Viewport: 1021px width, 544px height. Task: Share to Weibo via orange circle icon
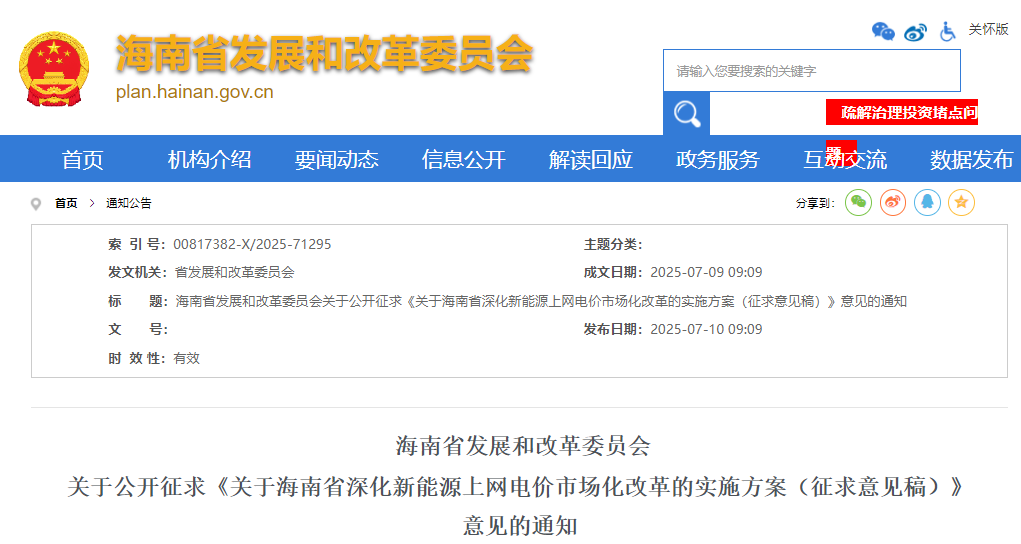[x=893, y=203]
